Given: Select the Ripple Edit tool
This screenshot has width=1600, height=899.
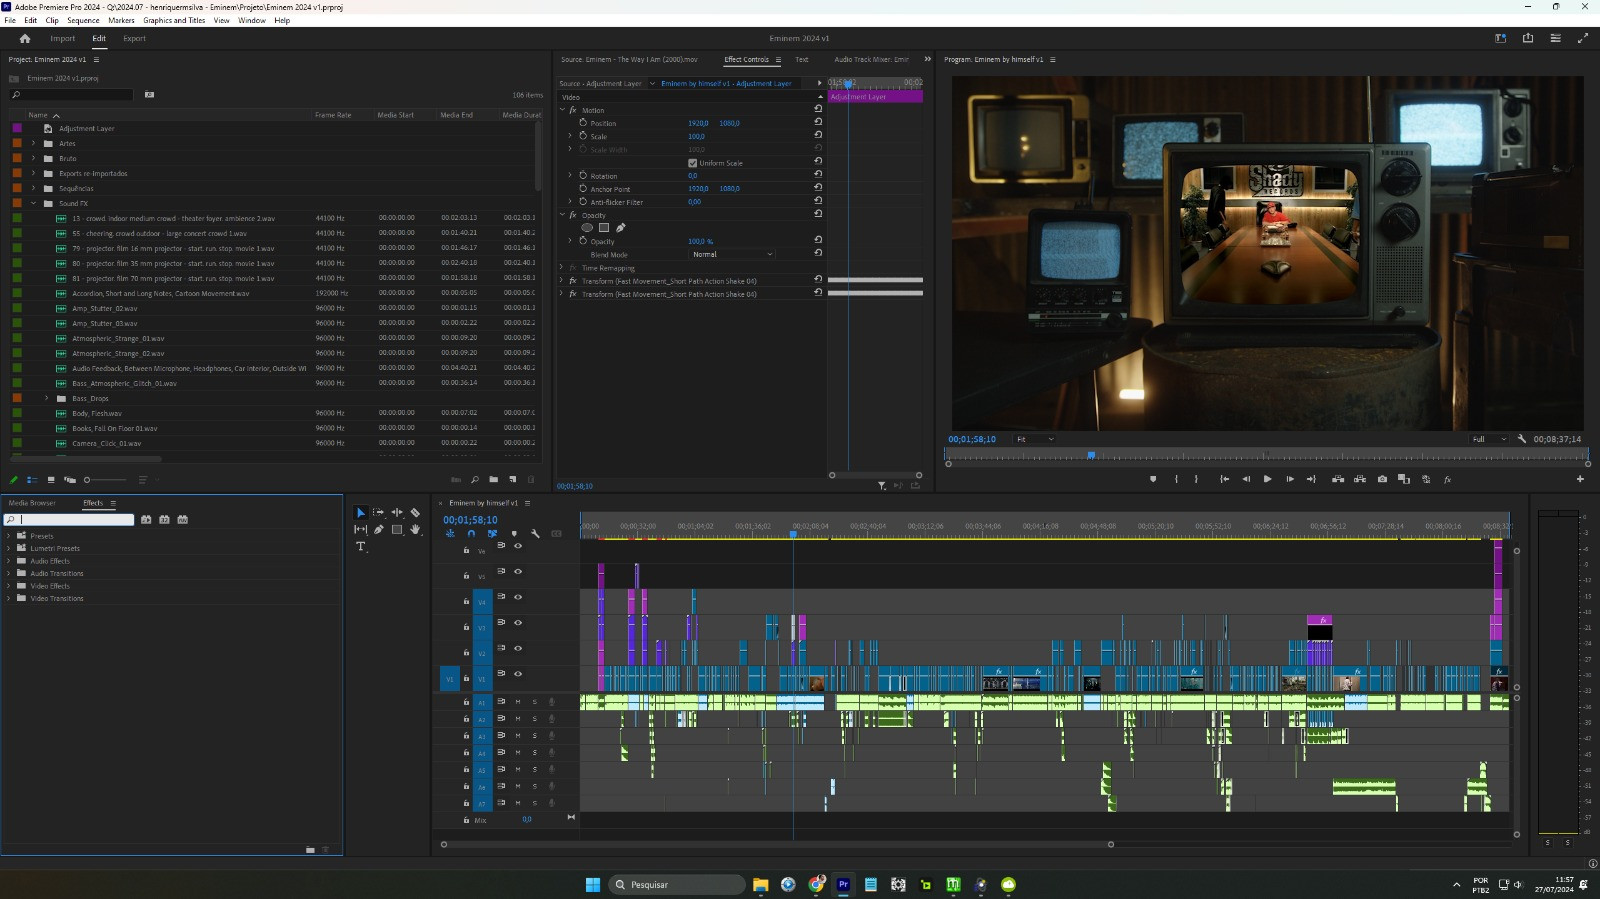Looking at the screenshot, I should 397,513.
